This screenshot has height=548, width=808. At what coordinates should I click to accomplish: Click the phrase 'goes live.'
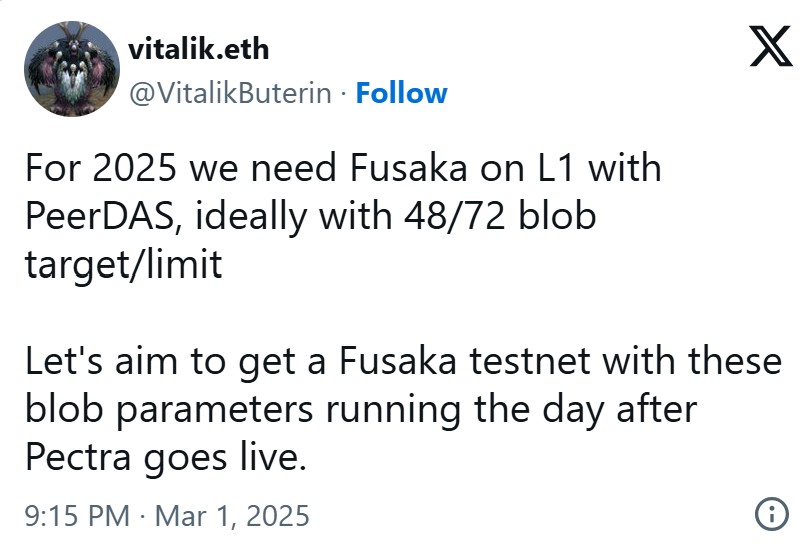pos(234,456)
